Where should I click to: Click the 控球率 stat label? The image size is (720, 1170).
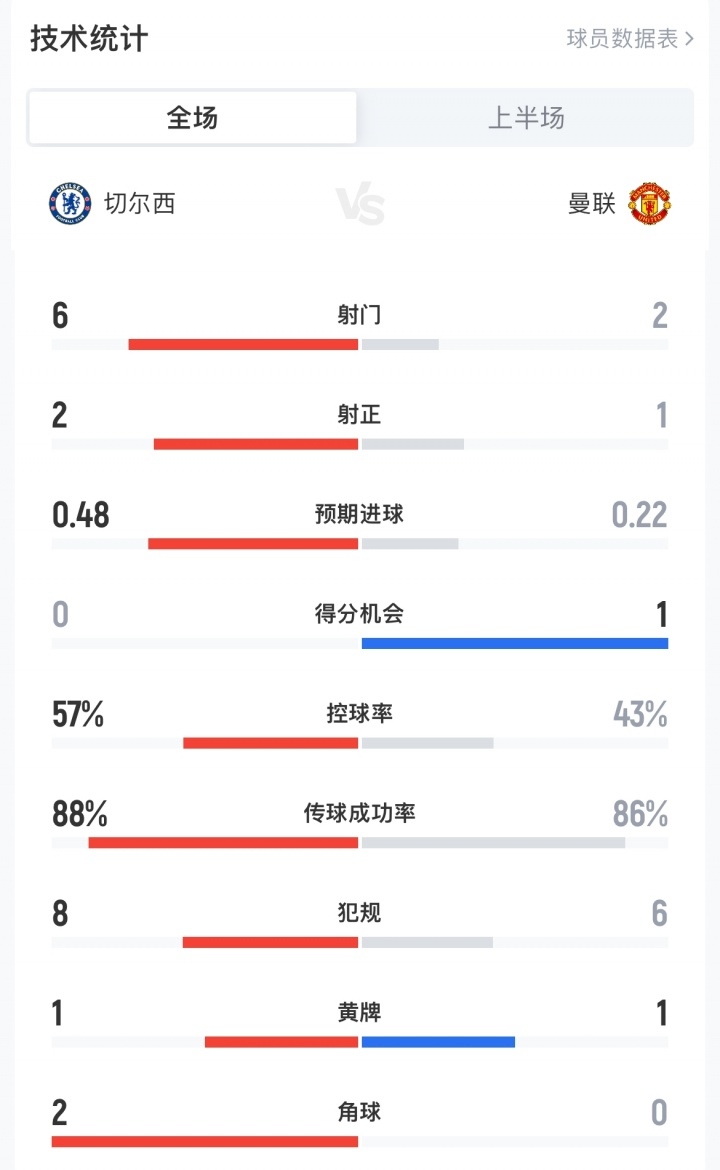359,713
